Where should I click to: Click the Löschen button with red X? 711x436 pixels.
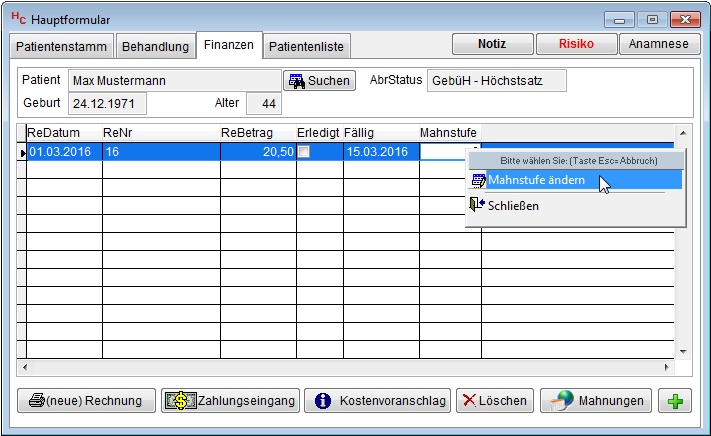pyautogui.click(x=494, y=400)
